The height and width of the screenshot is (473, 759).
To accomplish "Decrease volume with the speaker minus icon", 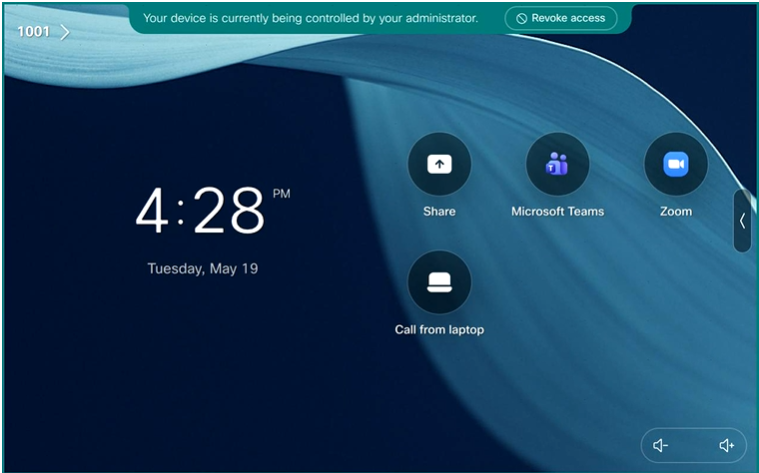I will point(661,445).
